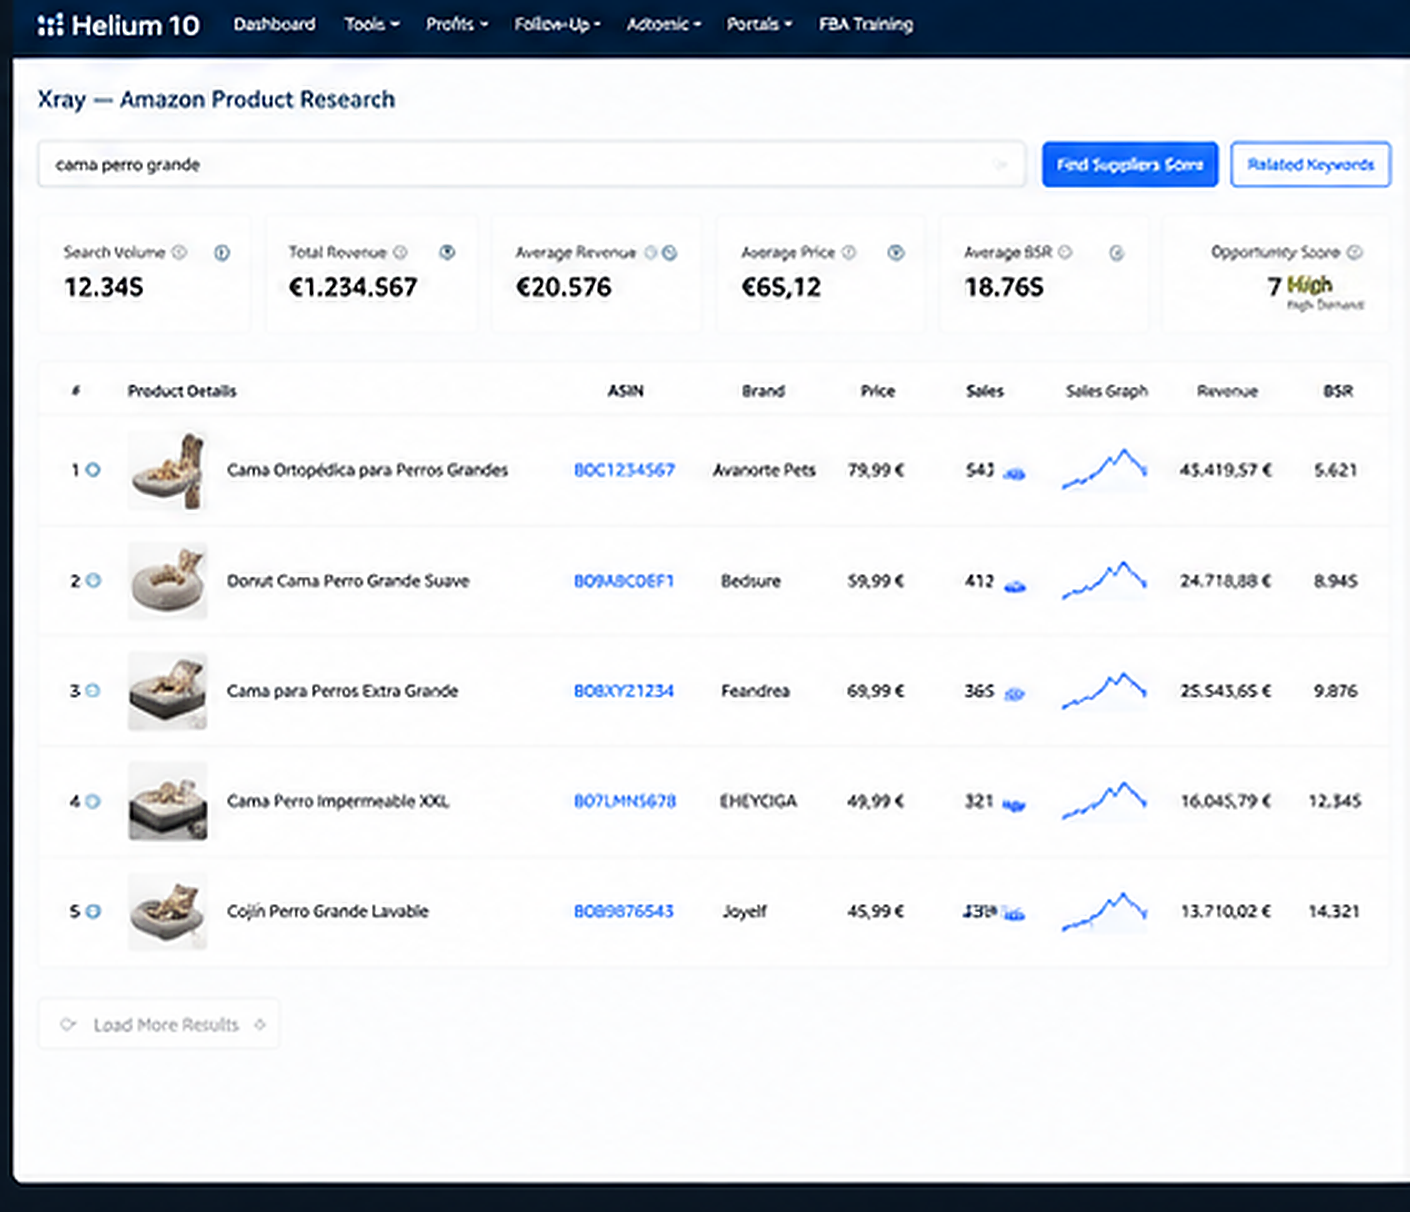Image resolution: width=1410 pixels, height=1212 pixels.
Task: Click the blue sales icon in the EHEYCIGA row
Action: tap(1014, 805)
